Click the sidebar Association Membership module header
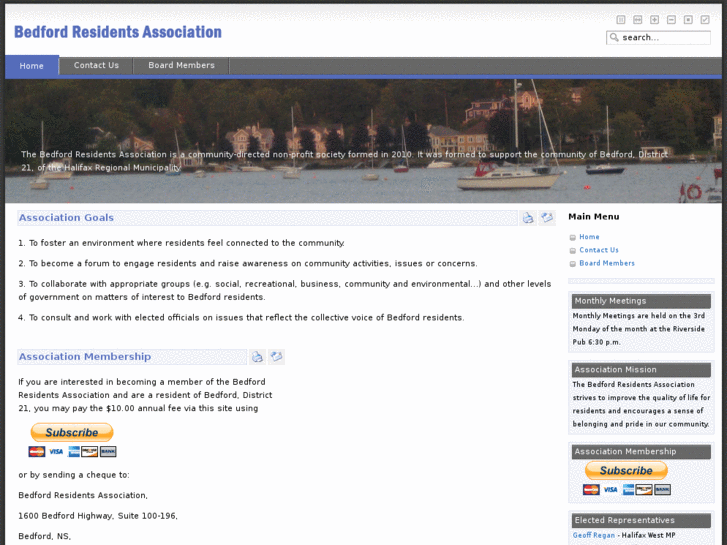Image resolution: width=727 pixels, height=545 pixels. 641,452
